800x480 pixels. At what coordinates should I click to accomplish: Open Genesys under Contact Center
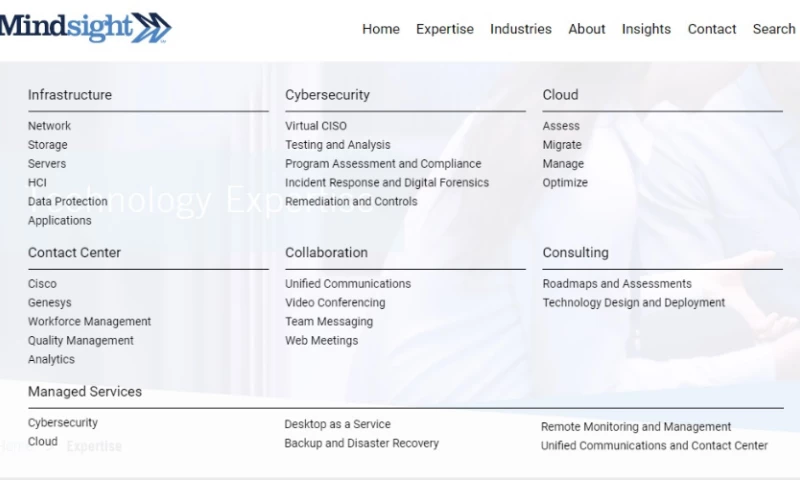[x=50, y=303]
